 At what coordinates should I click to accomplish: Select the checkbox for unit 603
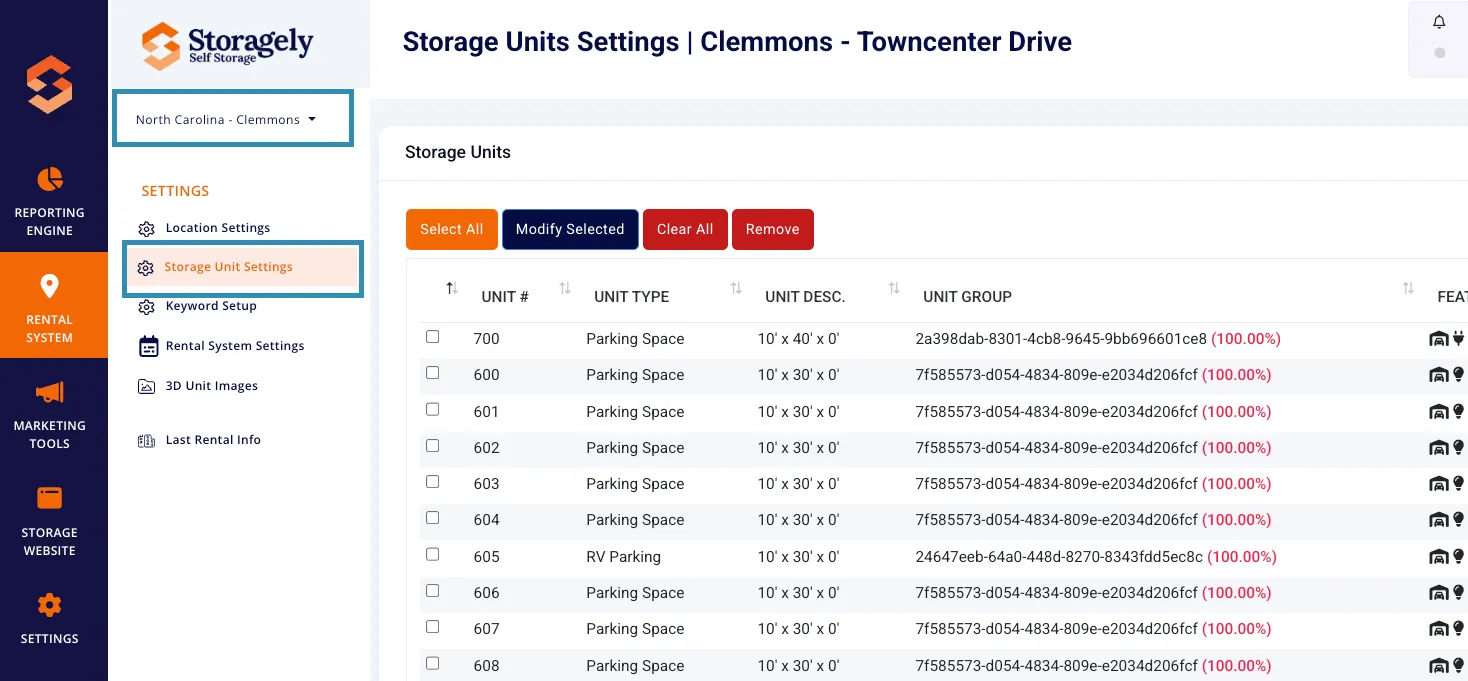(x=433, y=481)
